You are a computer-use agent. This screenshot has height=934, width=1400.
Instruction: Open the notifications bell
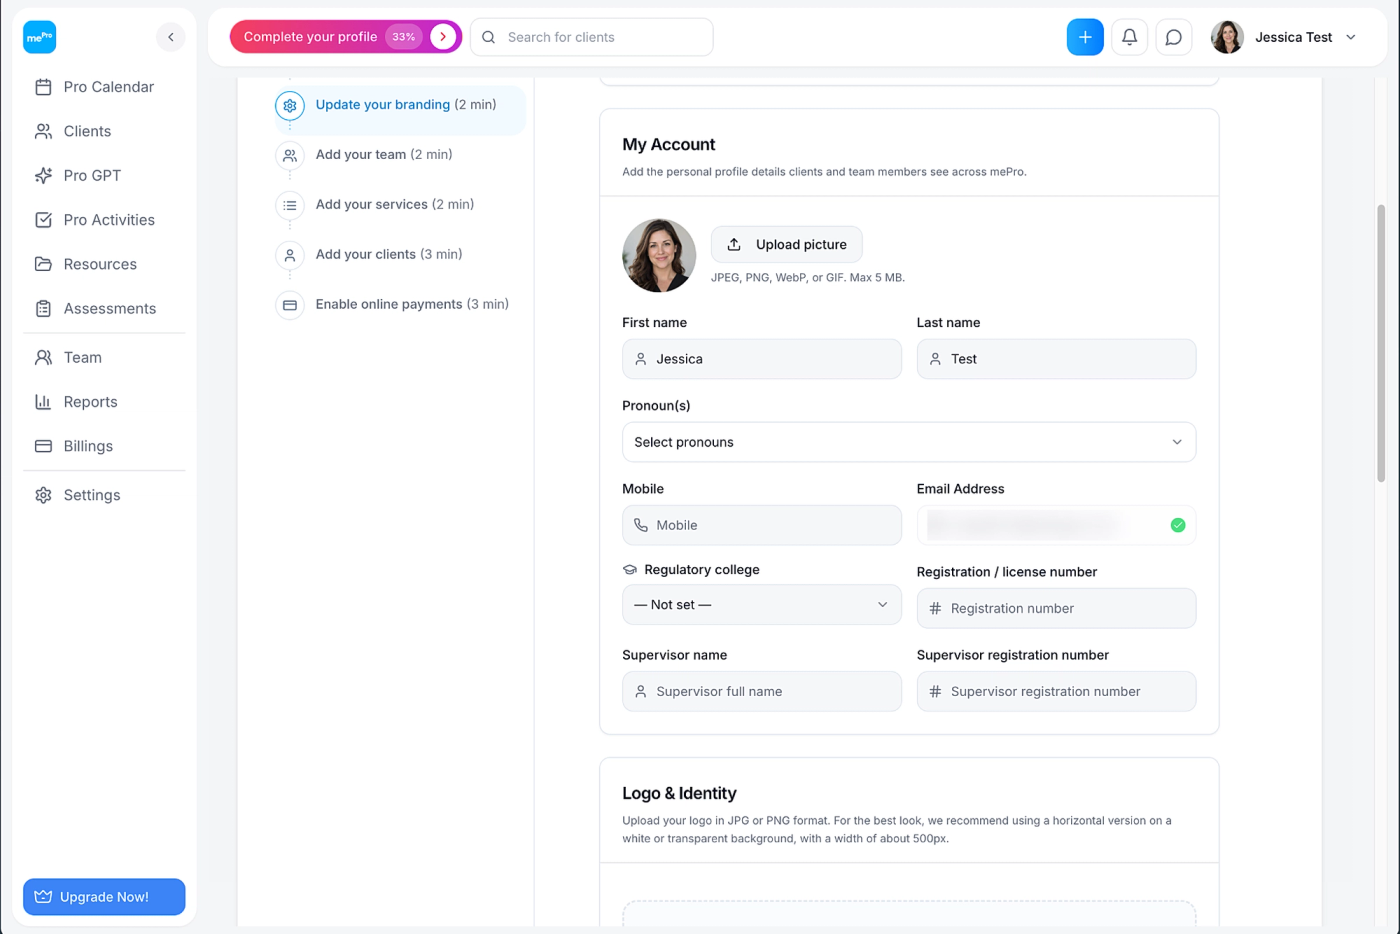[x=1129, y=37]
